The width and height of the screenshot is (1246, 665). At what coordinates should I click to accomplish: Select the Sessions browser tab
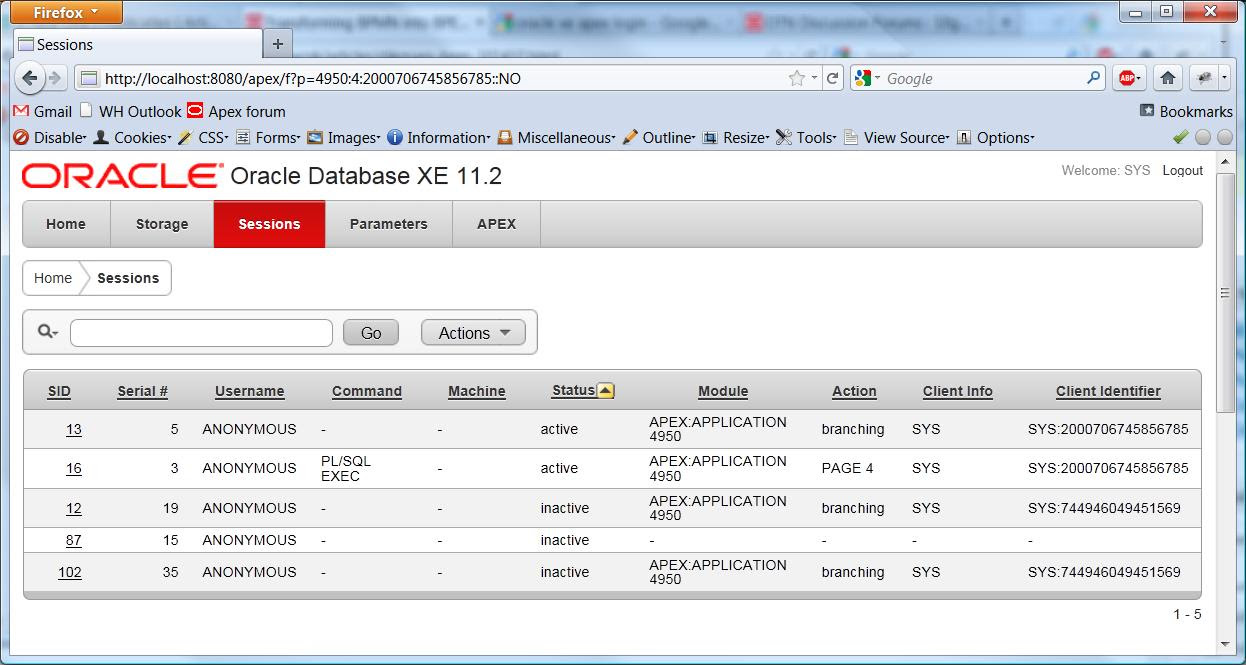[138, 44]
